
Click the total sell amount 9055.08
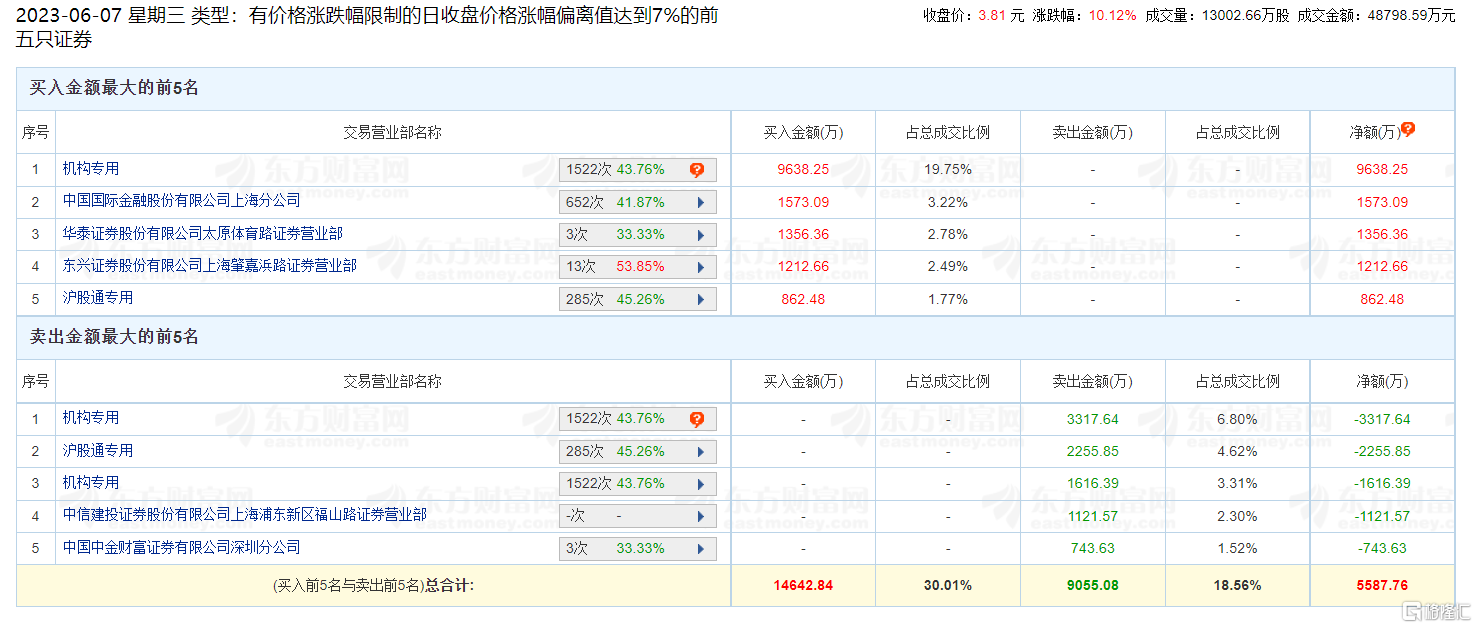[1093, 585]
